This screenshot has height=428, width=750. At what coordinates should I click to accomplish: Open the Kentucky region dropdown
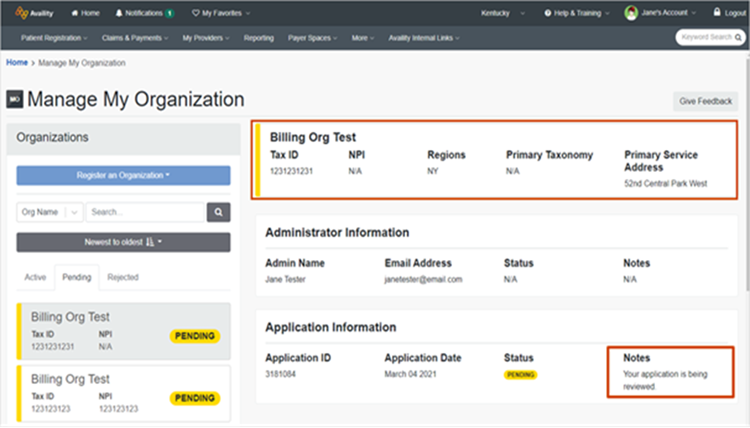tap(503, 13)
